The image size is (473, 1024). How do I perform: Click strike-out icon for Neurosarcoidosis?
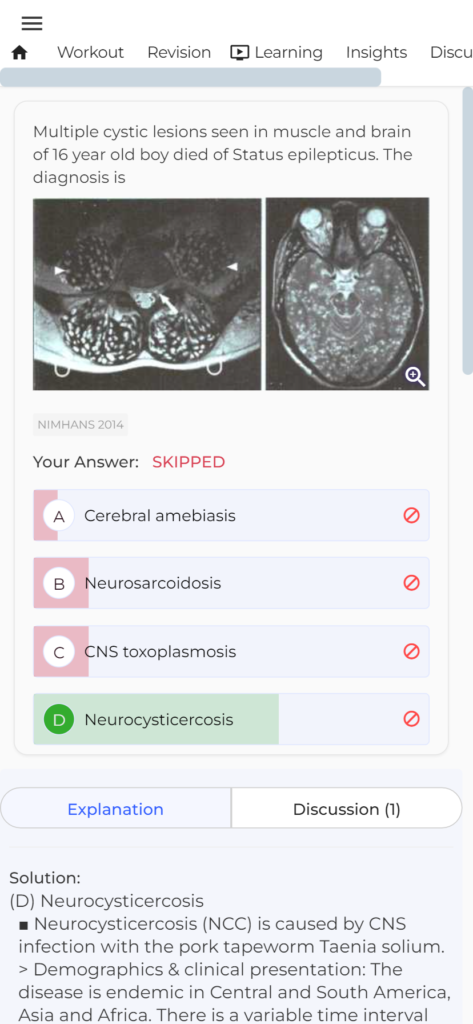pos(412,583)
